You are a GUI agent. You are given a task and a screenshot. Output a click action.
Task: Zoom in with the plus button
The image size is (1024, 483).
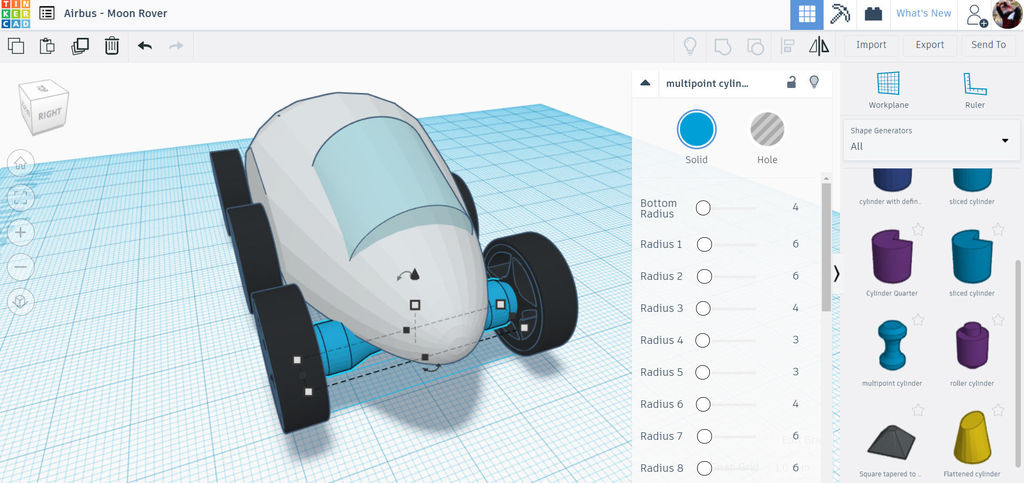[20, 232]
